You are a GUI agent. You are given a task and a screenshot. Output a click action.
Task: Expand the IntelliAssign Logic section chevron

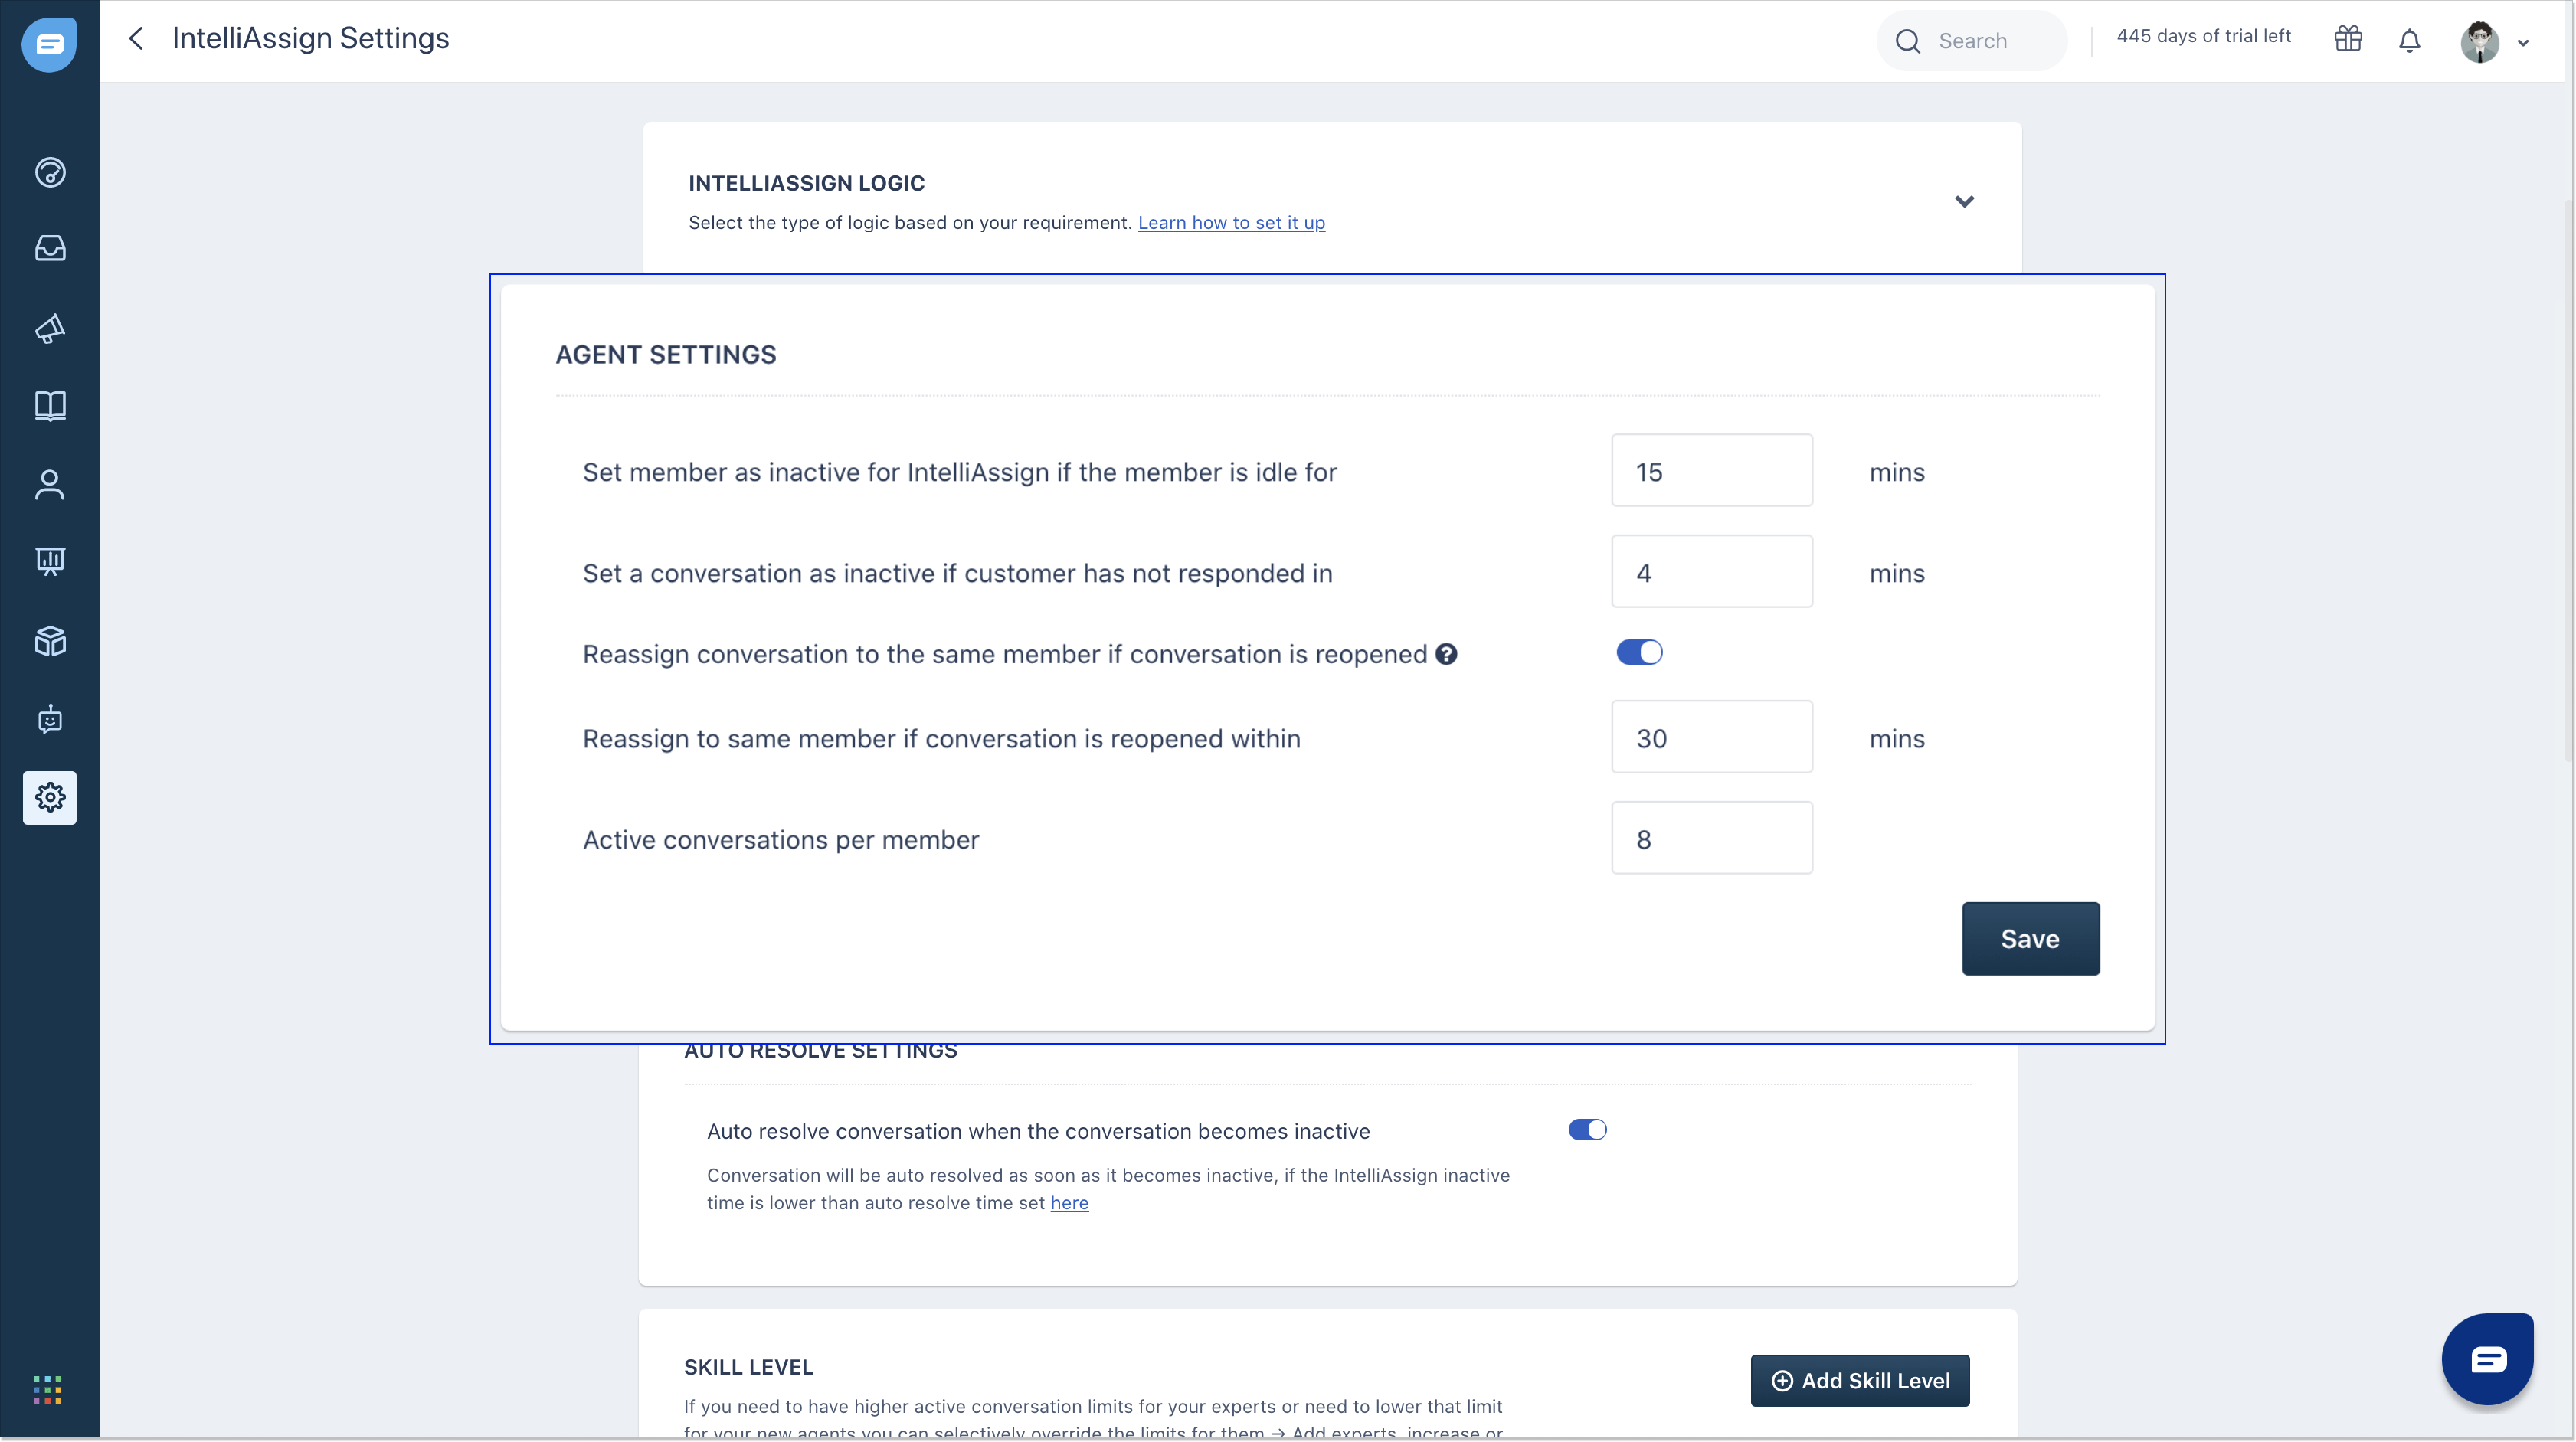(1965, 202)
